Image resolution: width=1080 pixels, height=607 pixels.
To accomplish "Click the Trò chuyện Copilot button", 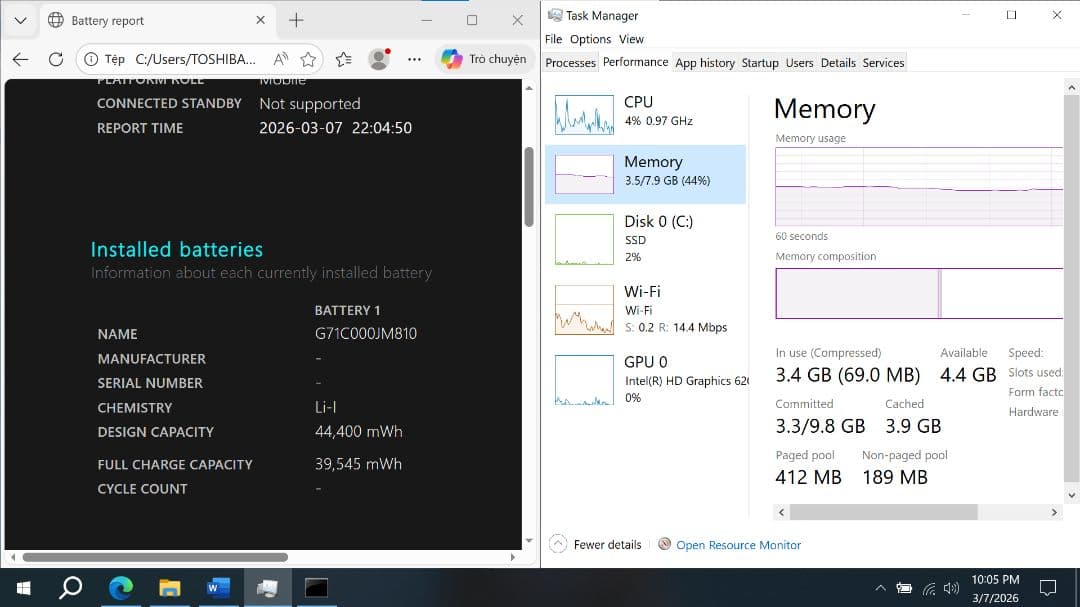I will (484, 59).
